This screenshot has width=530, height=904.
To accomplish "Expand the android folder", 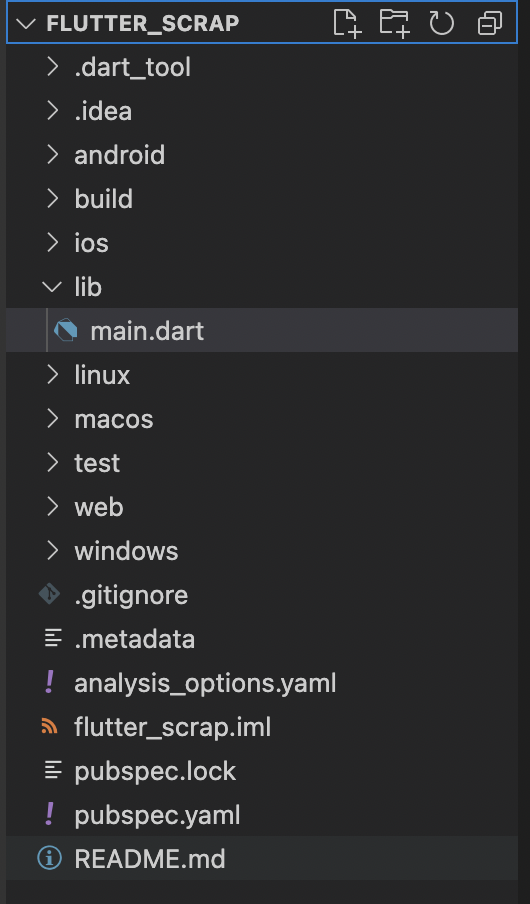I will pos(262,155).
